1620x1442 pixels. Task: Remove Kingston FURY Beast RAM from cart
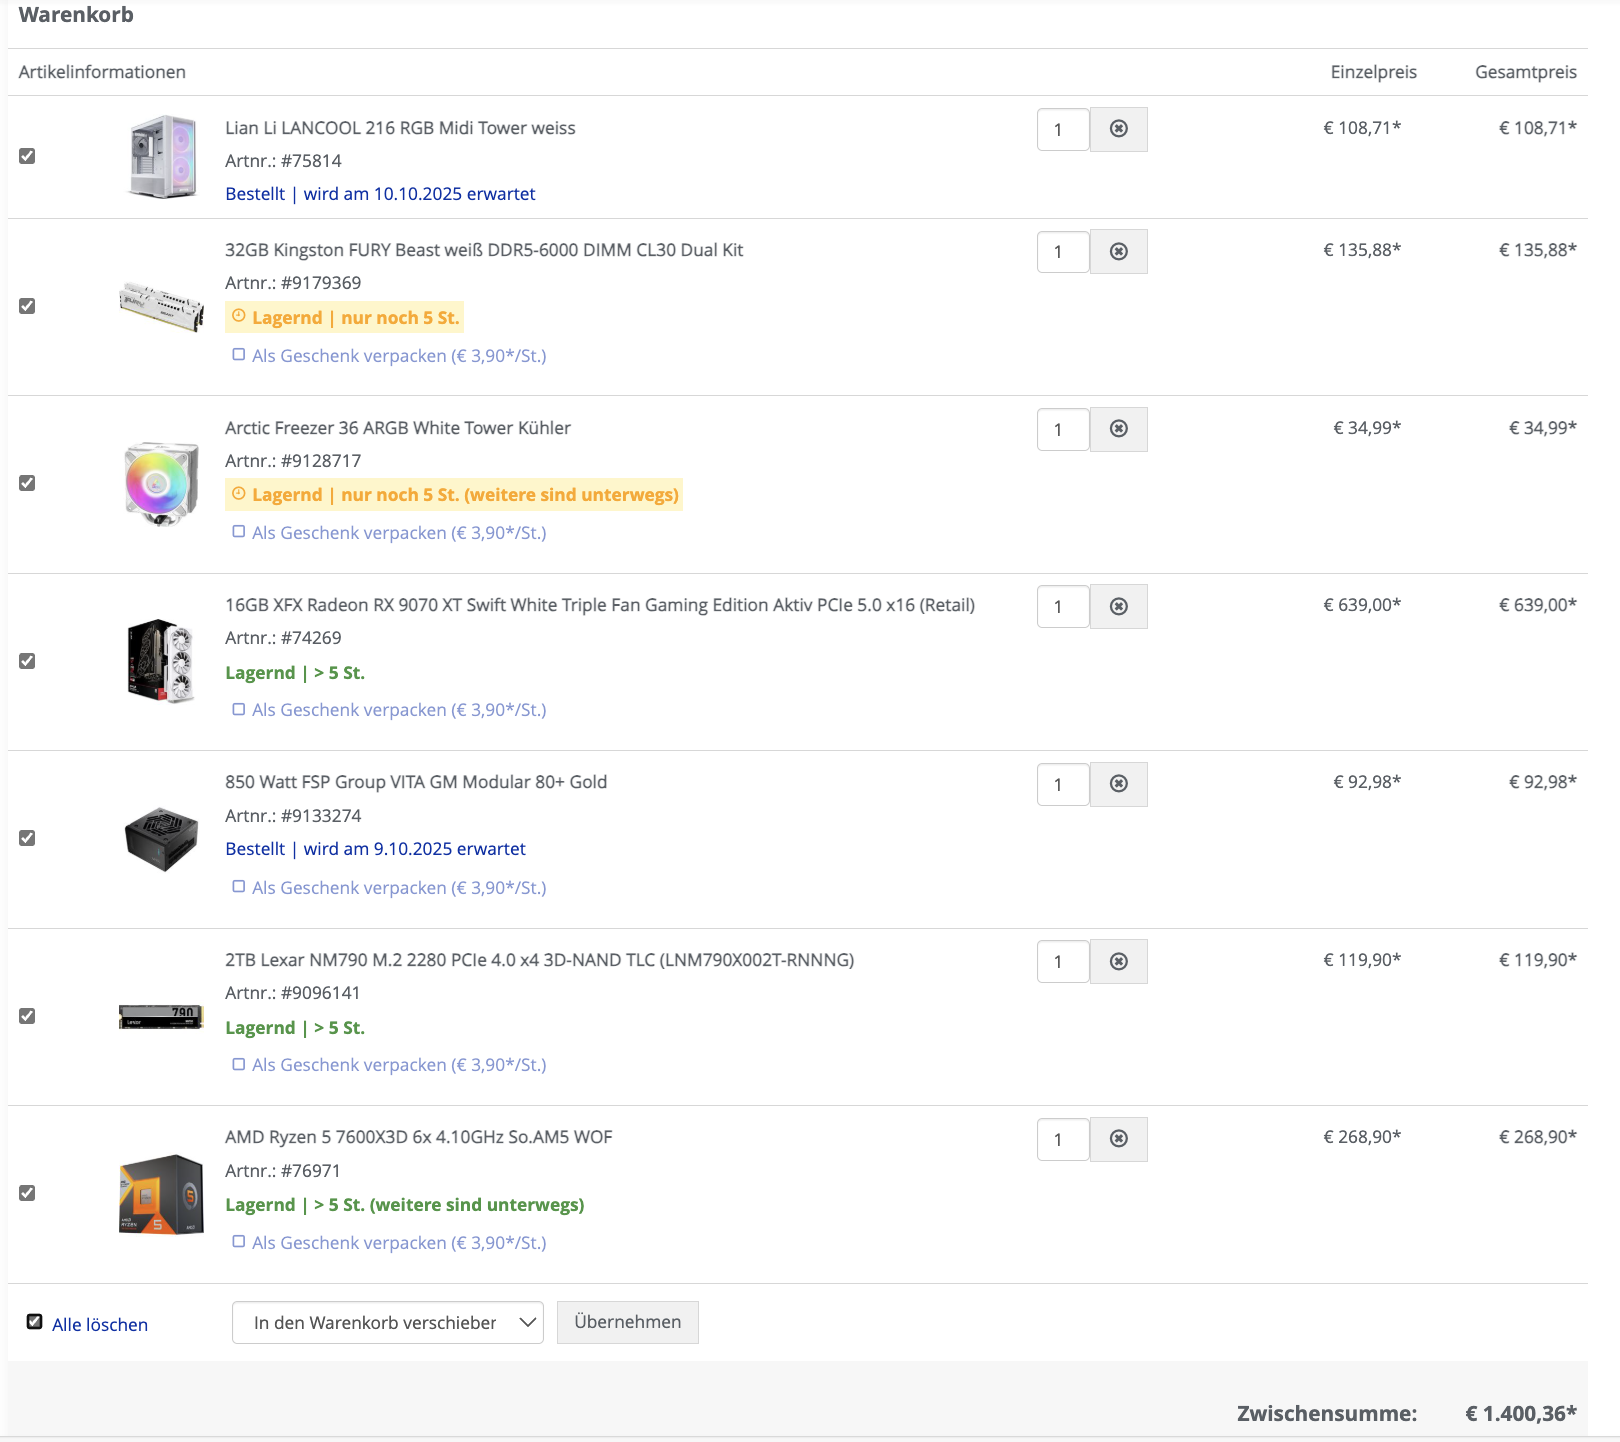1118,251
